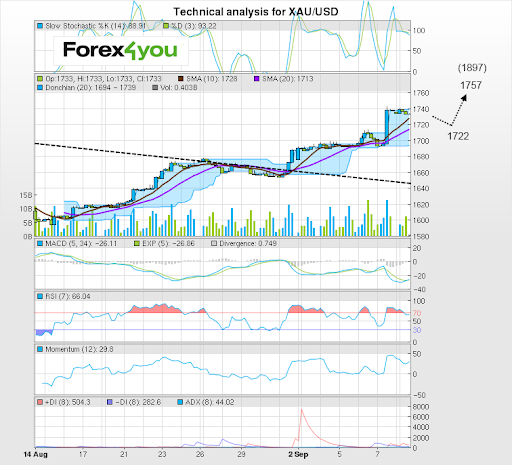Click the pink '70' RSI overbought level label
The image size is (512, 465).
pos(417,313)
